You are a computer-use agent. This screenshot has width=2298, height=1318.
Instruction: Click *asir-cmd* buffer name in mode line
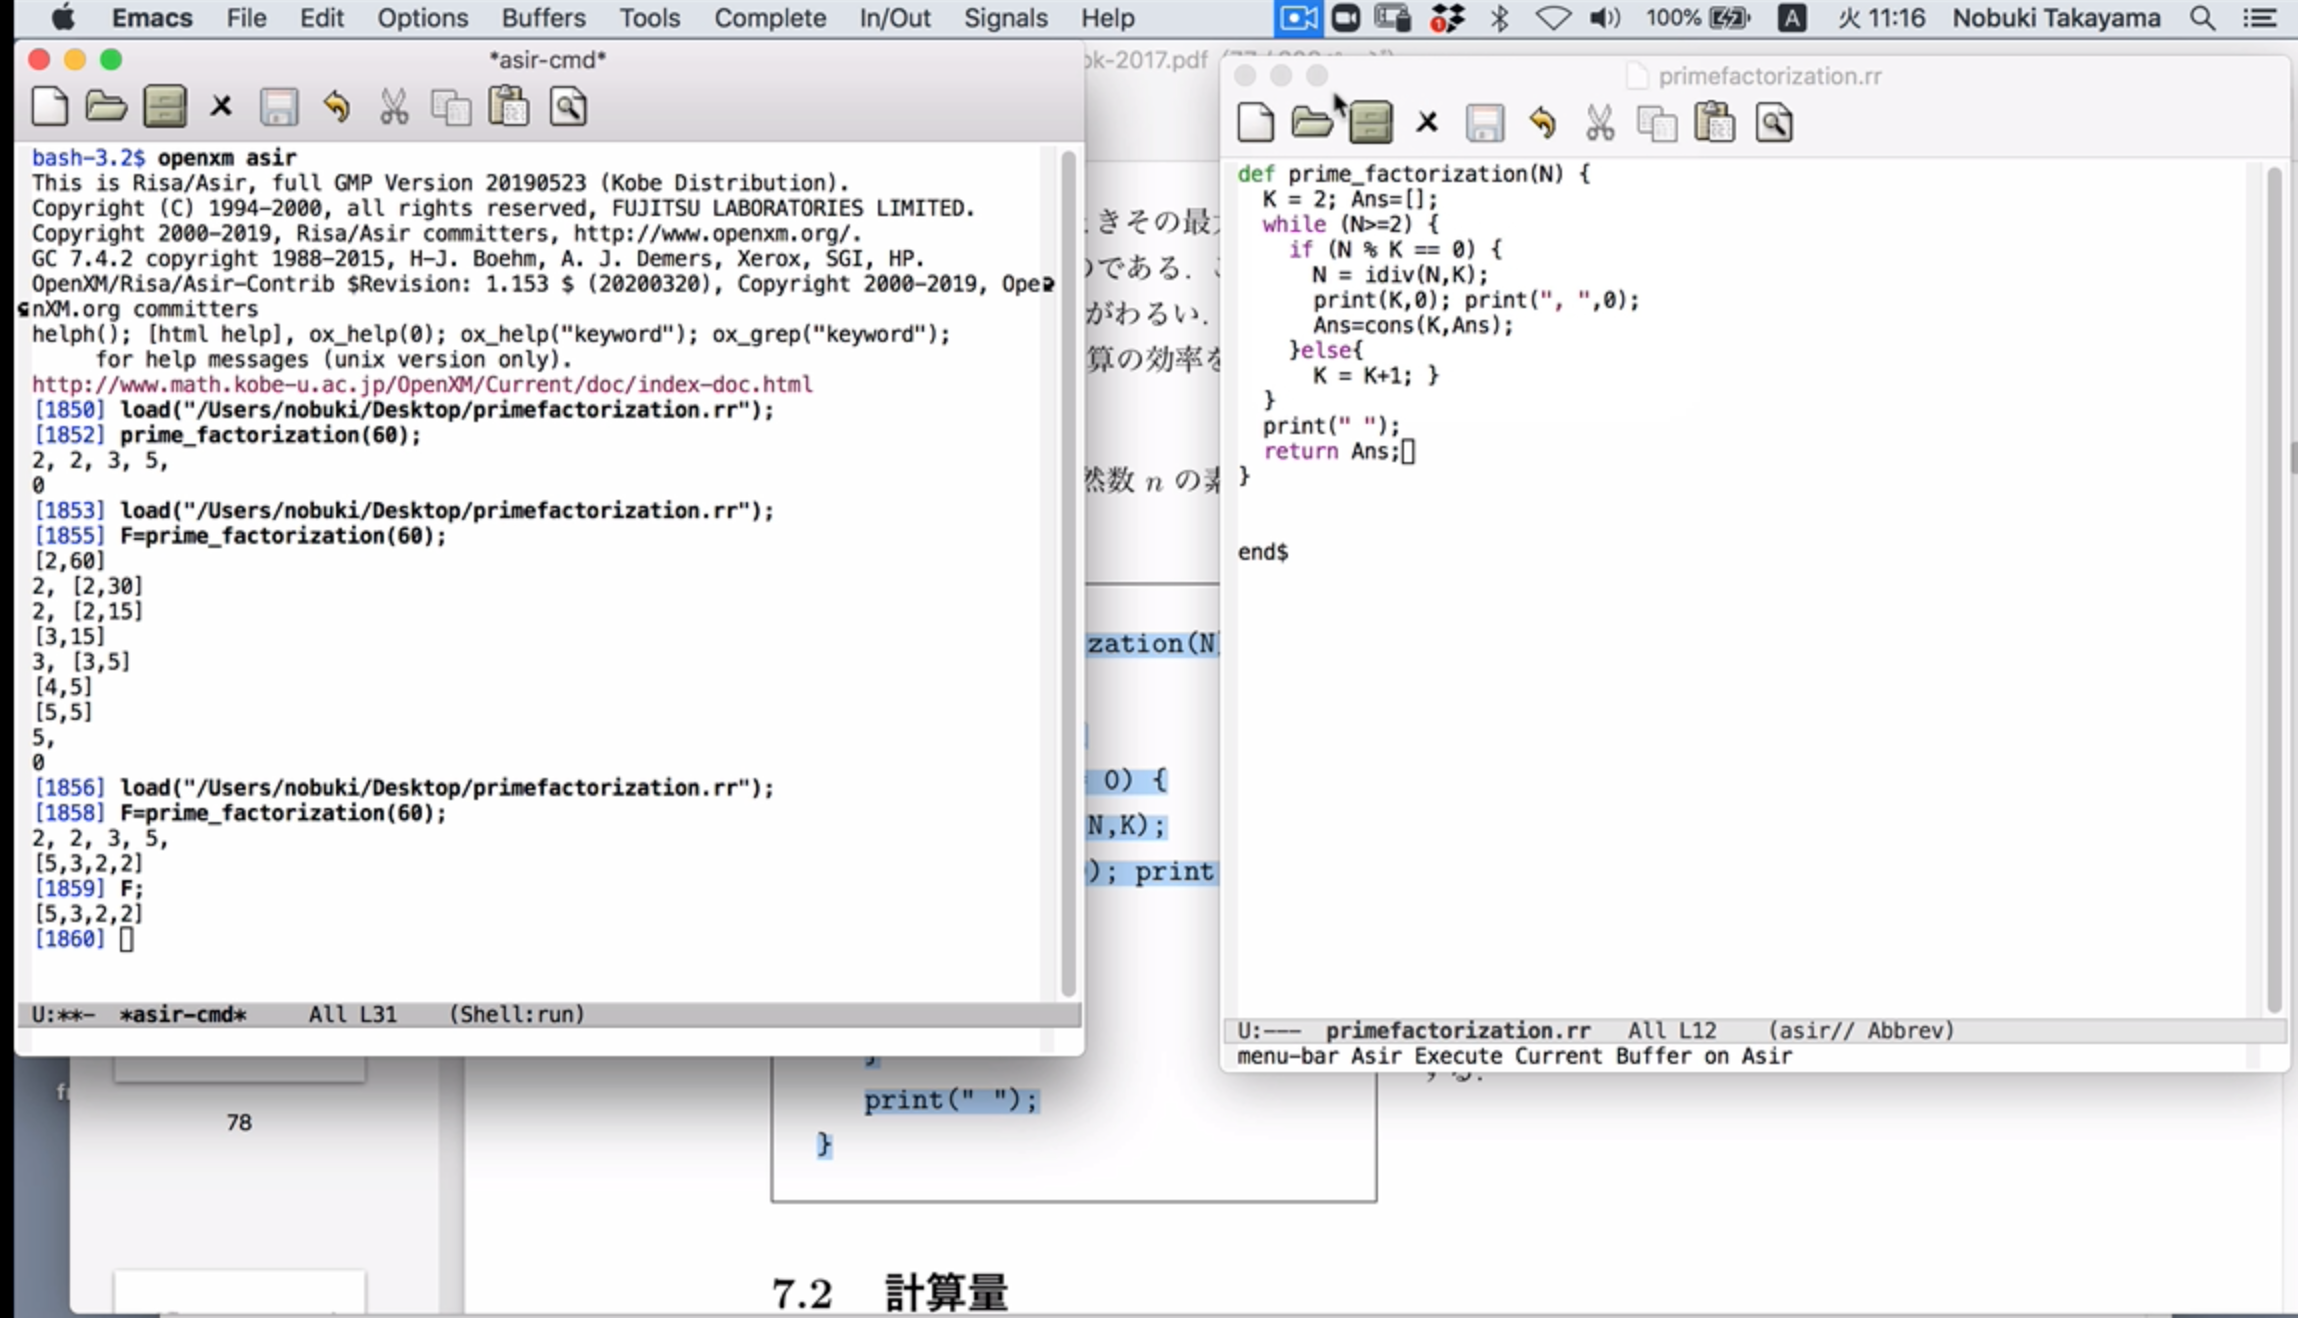pyautogui.click(x=182, y=1014)
